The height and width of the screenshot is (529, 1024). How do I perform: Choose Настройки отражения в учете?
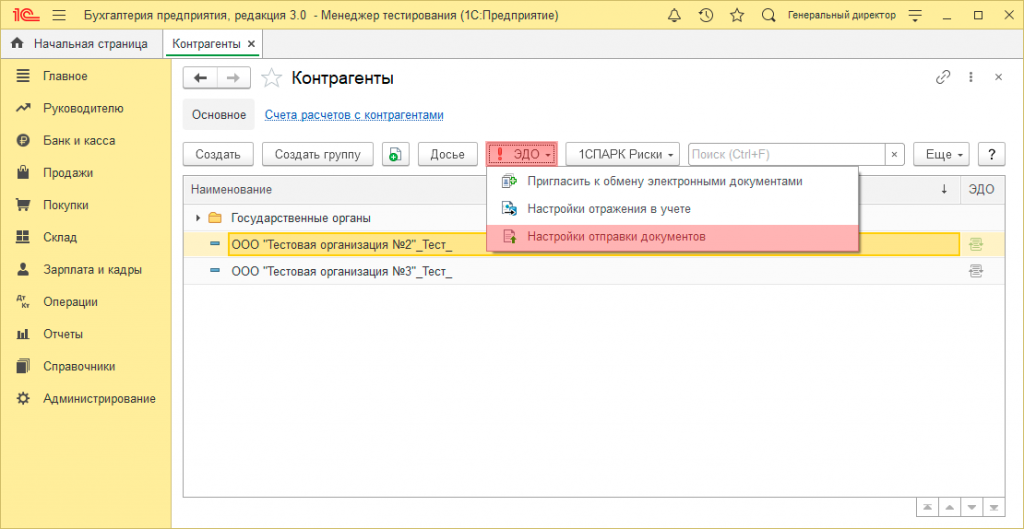point(672,209)
